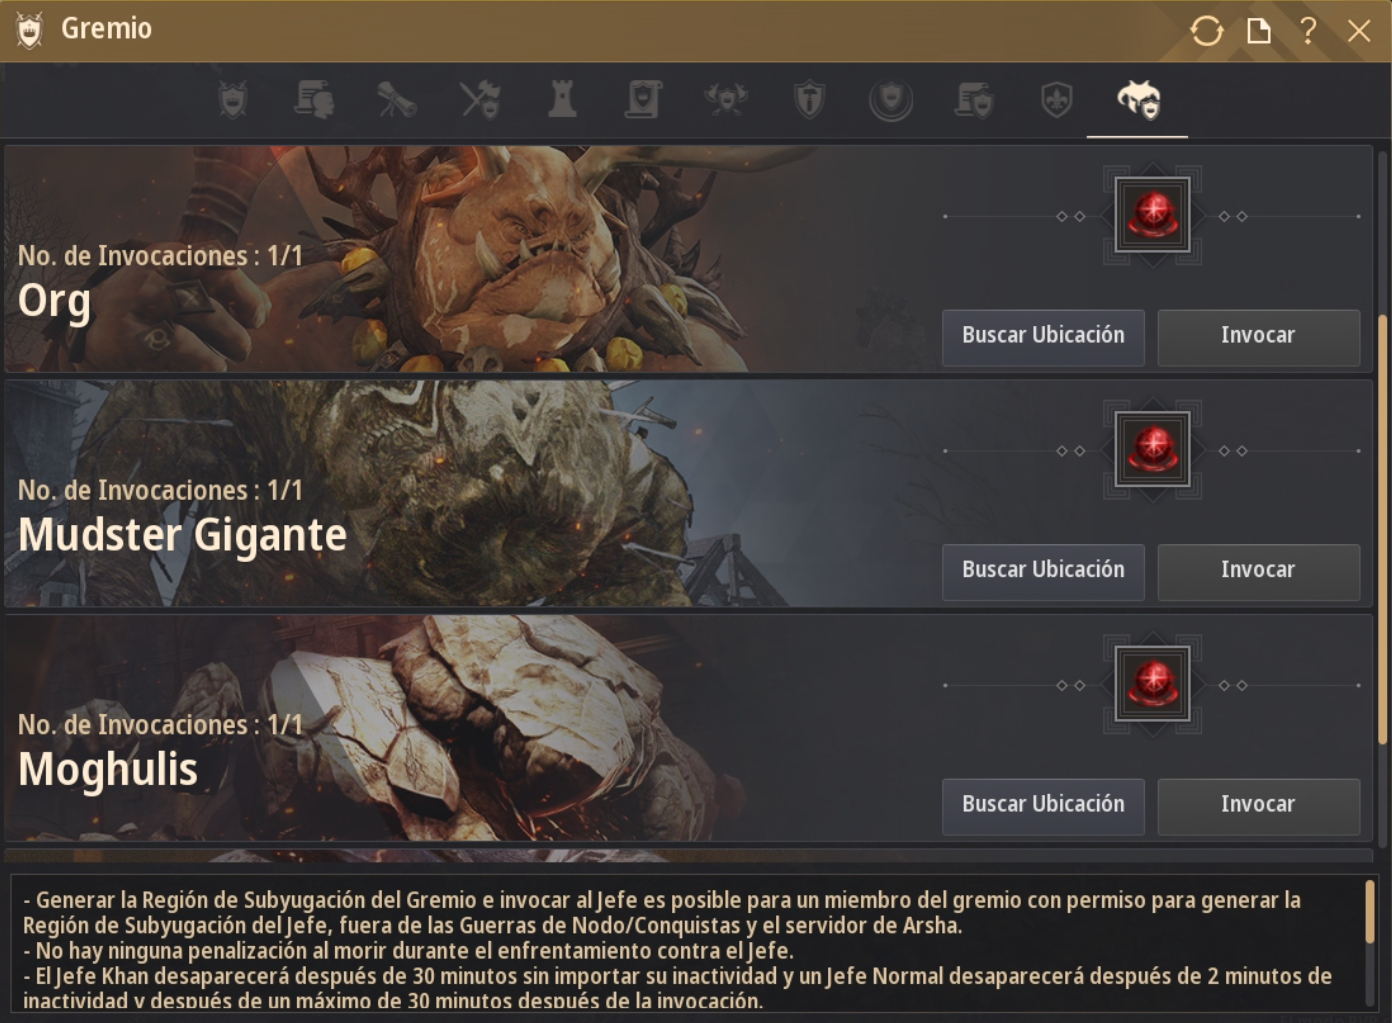The image size is (1392, 1023).
Task: Select the skull and crossed axes tab
Action: coord(726,100)
